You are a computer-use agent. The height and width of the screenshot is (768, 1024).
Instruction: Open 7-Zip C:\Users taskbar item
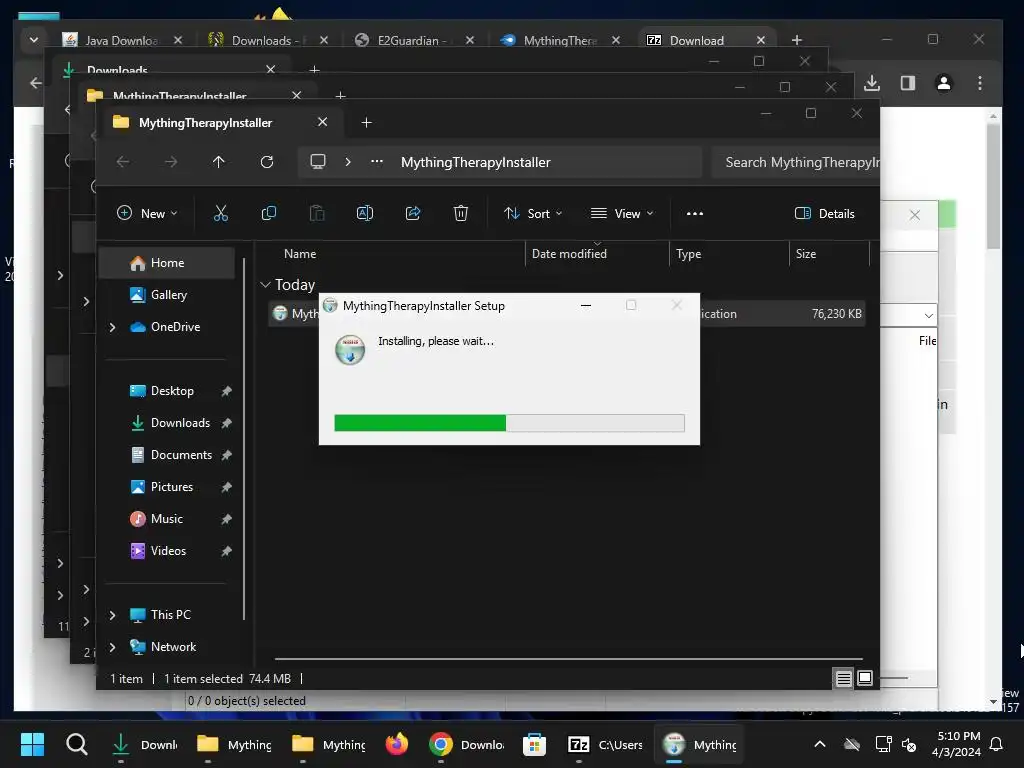605,744
